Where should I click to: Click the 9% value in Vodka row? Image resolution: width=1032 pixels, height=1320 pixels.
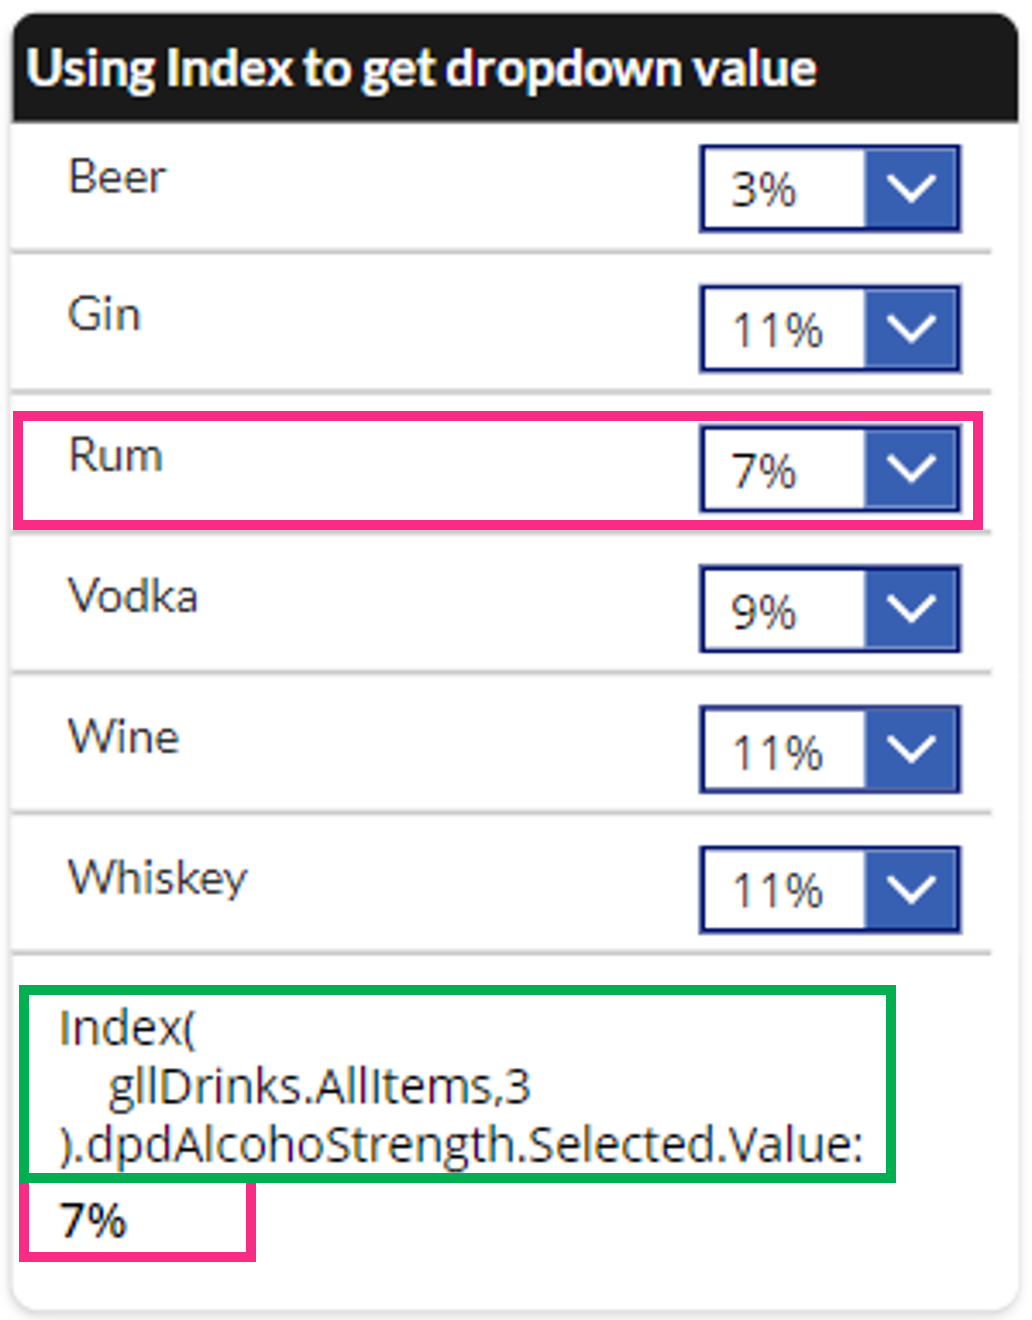click(764, 610)
